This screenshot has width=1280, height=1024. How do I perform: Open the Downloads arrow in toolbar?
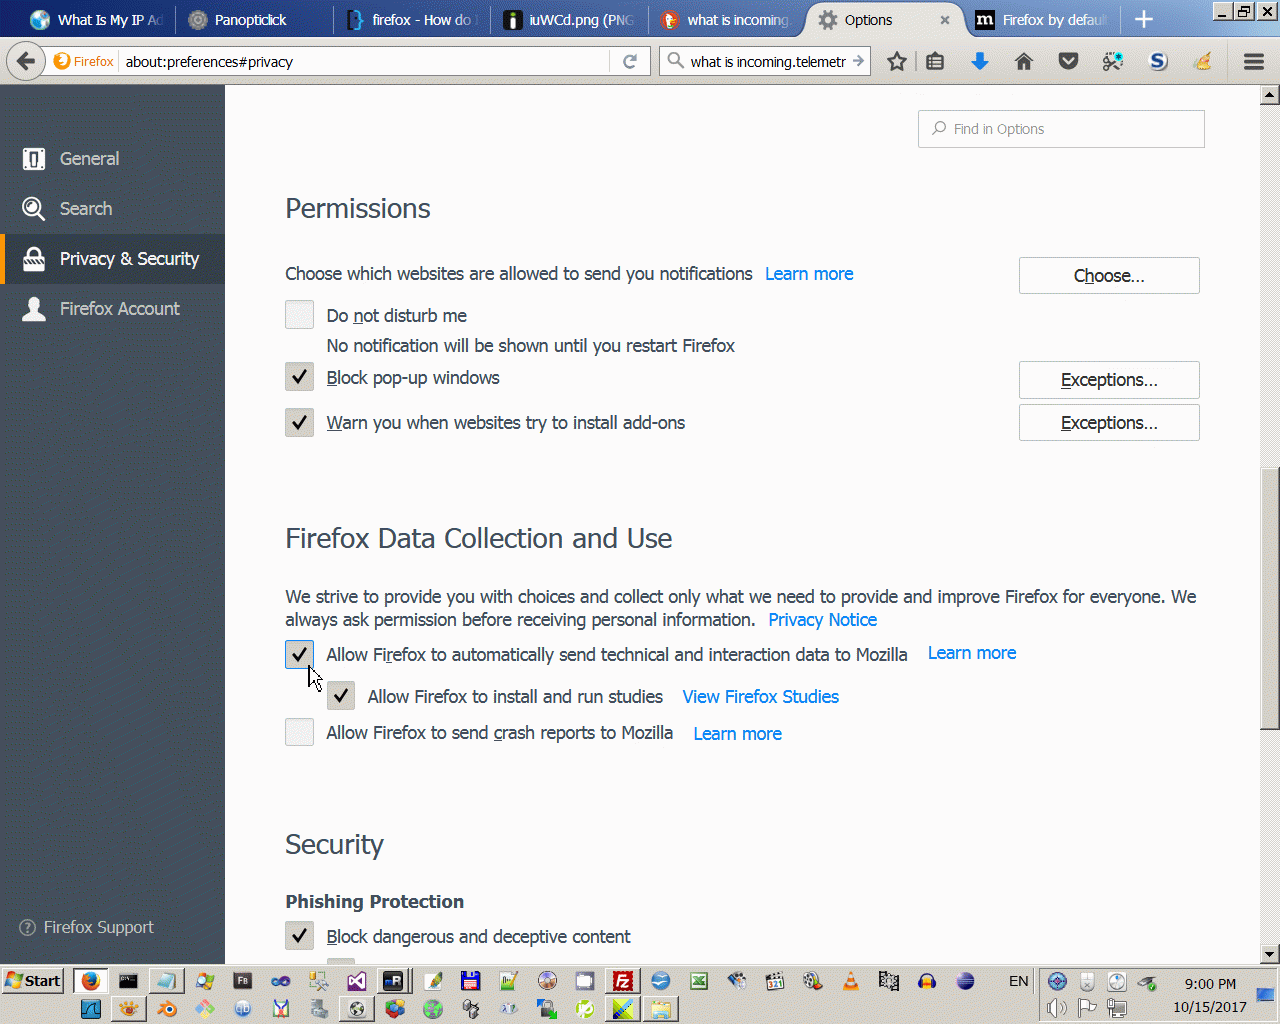click(980, 62)
